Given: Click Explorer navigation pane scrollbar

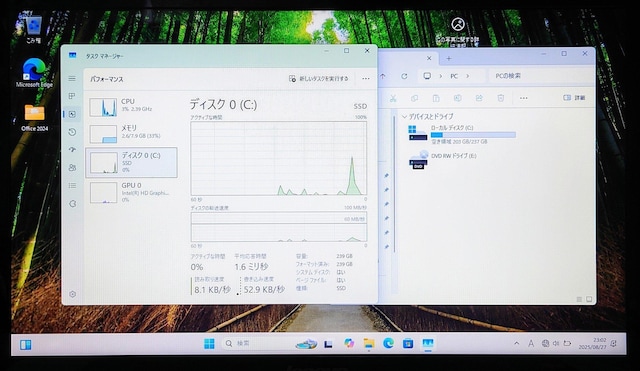Looking at the screenshot, I should point(394,184).
